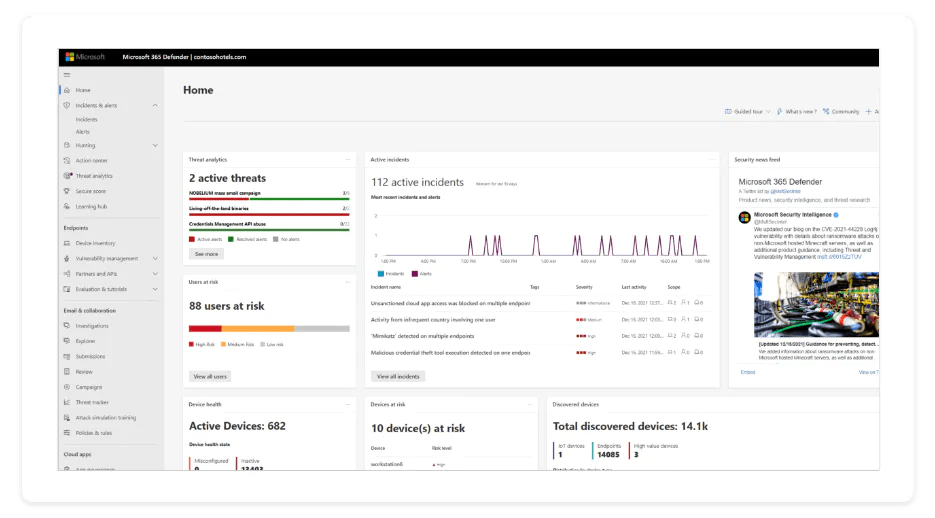
Task: Select Credentials Management API abuse threat
Action: tap(227, 224)
